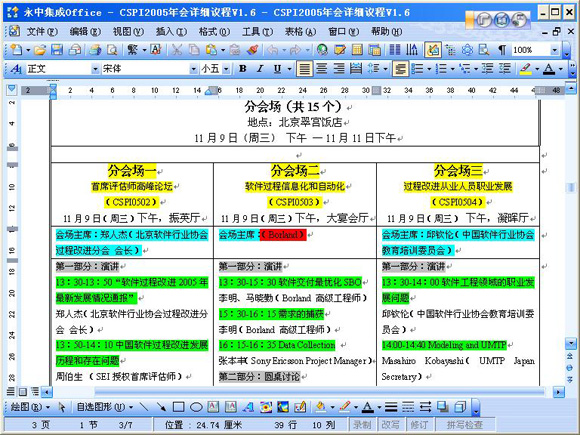The image size is (580, 435).
Task: Click the Paste clipboard icon
Action: click(x=211, y=50)
